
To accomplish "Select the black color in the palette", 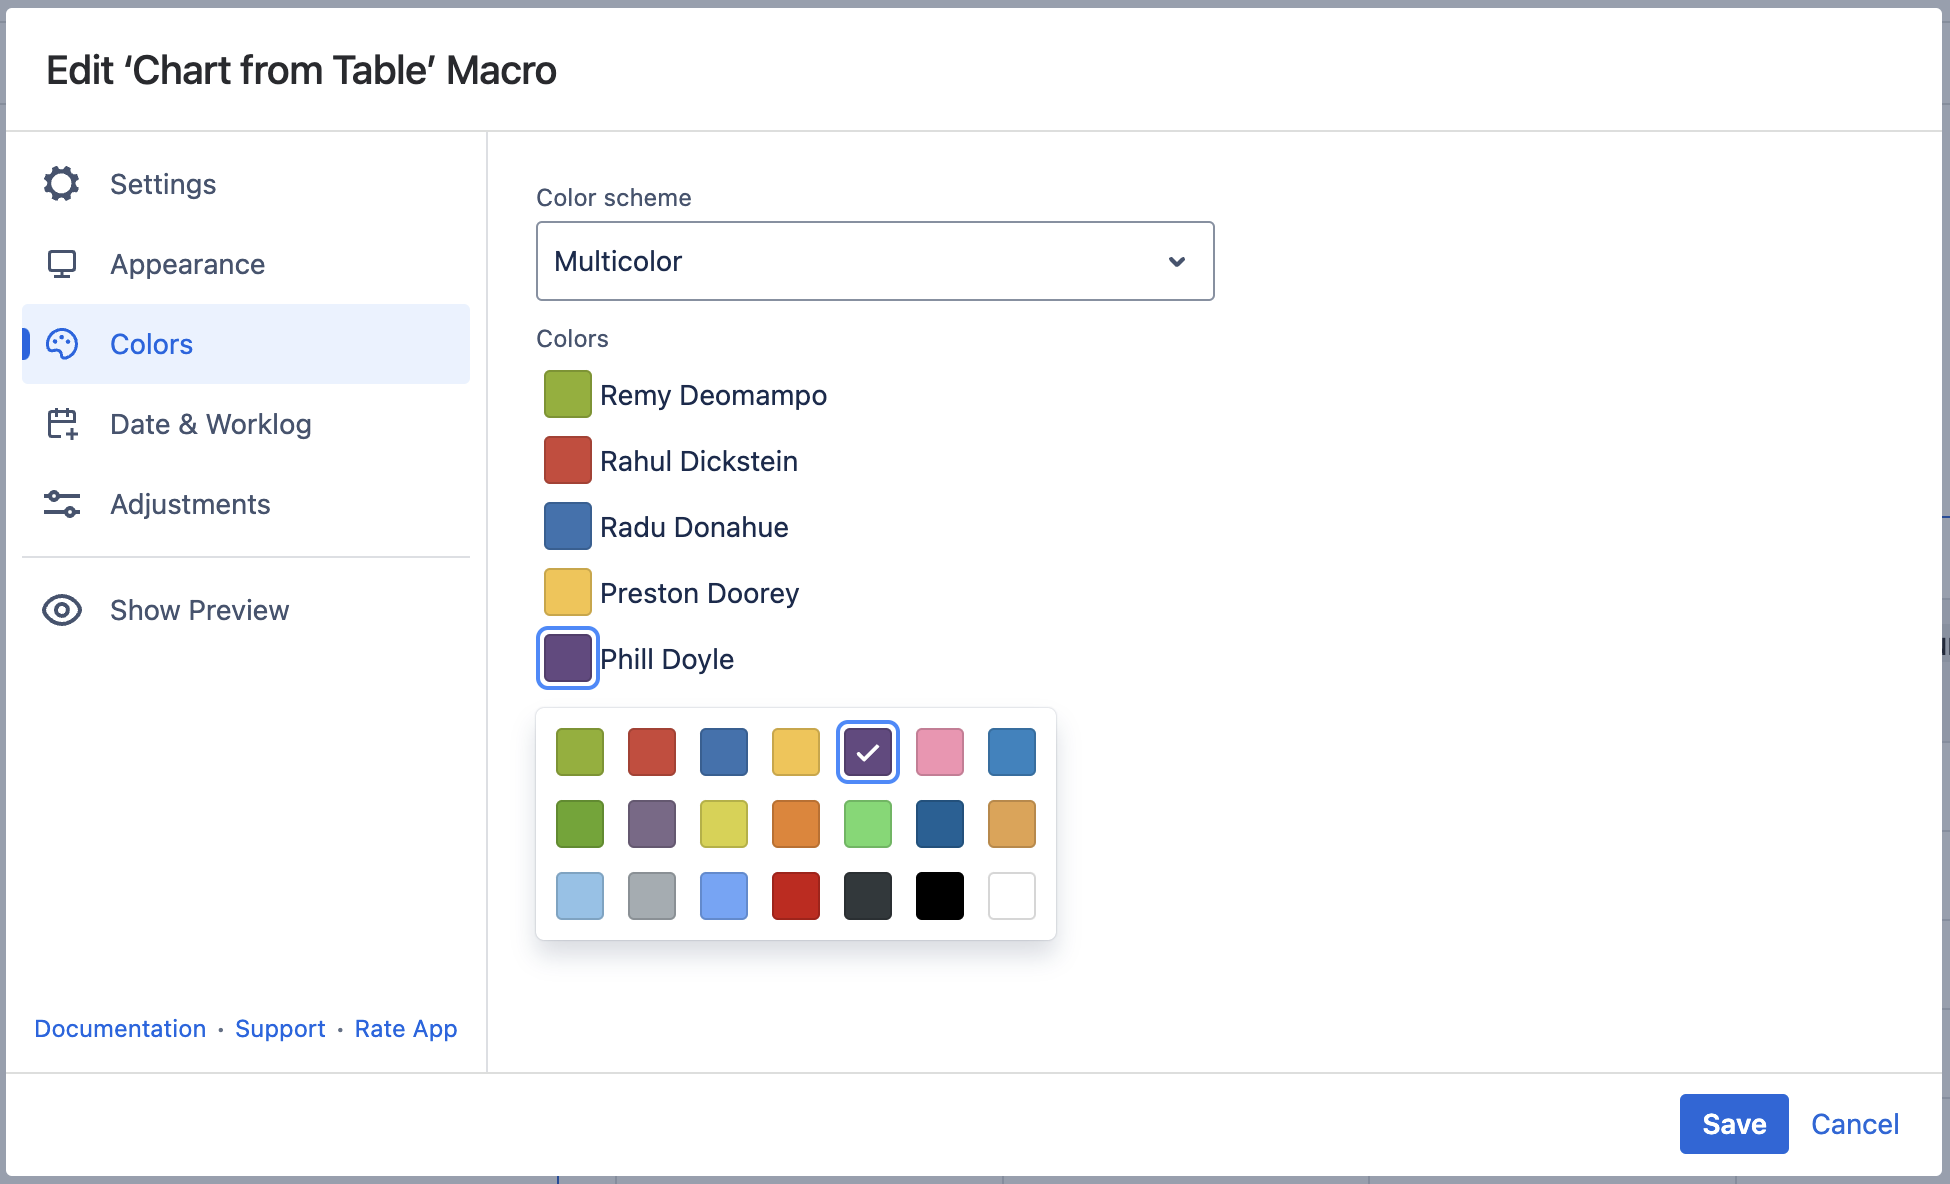I will (x=939, y=896).
